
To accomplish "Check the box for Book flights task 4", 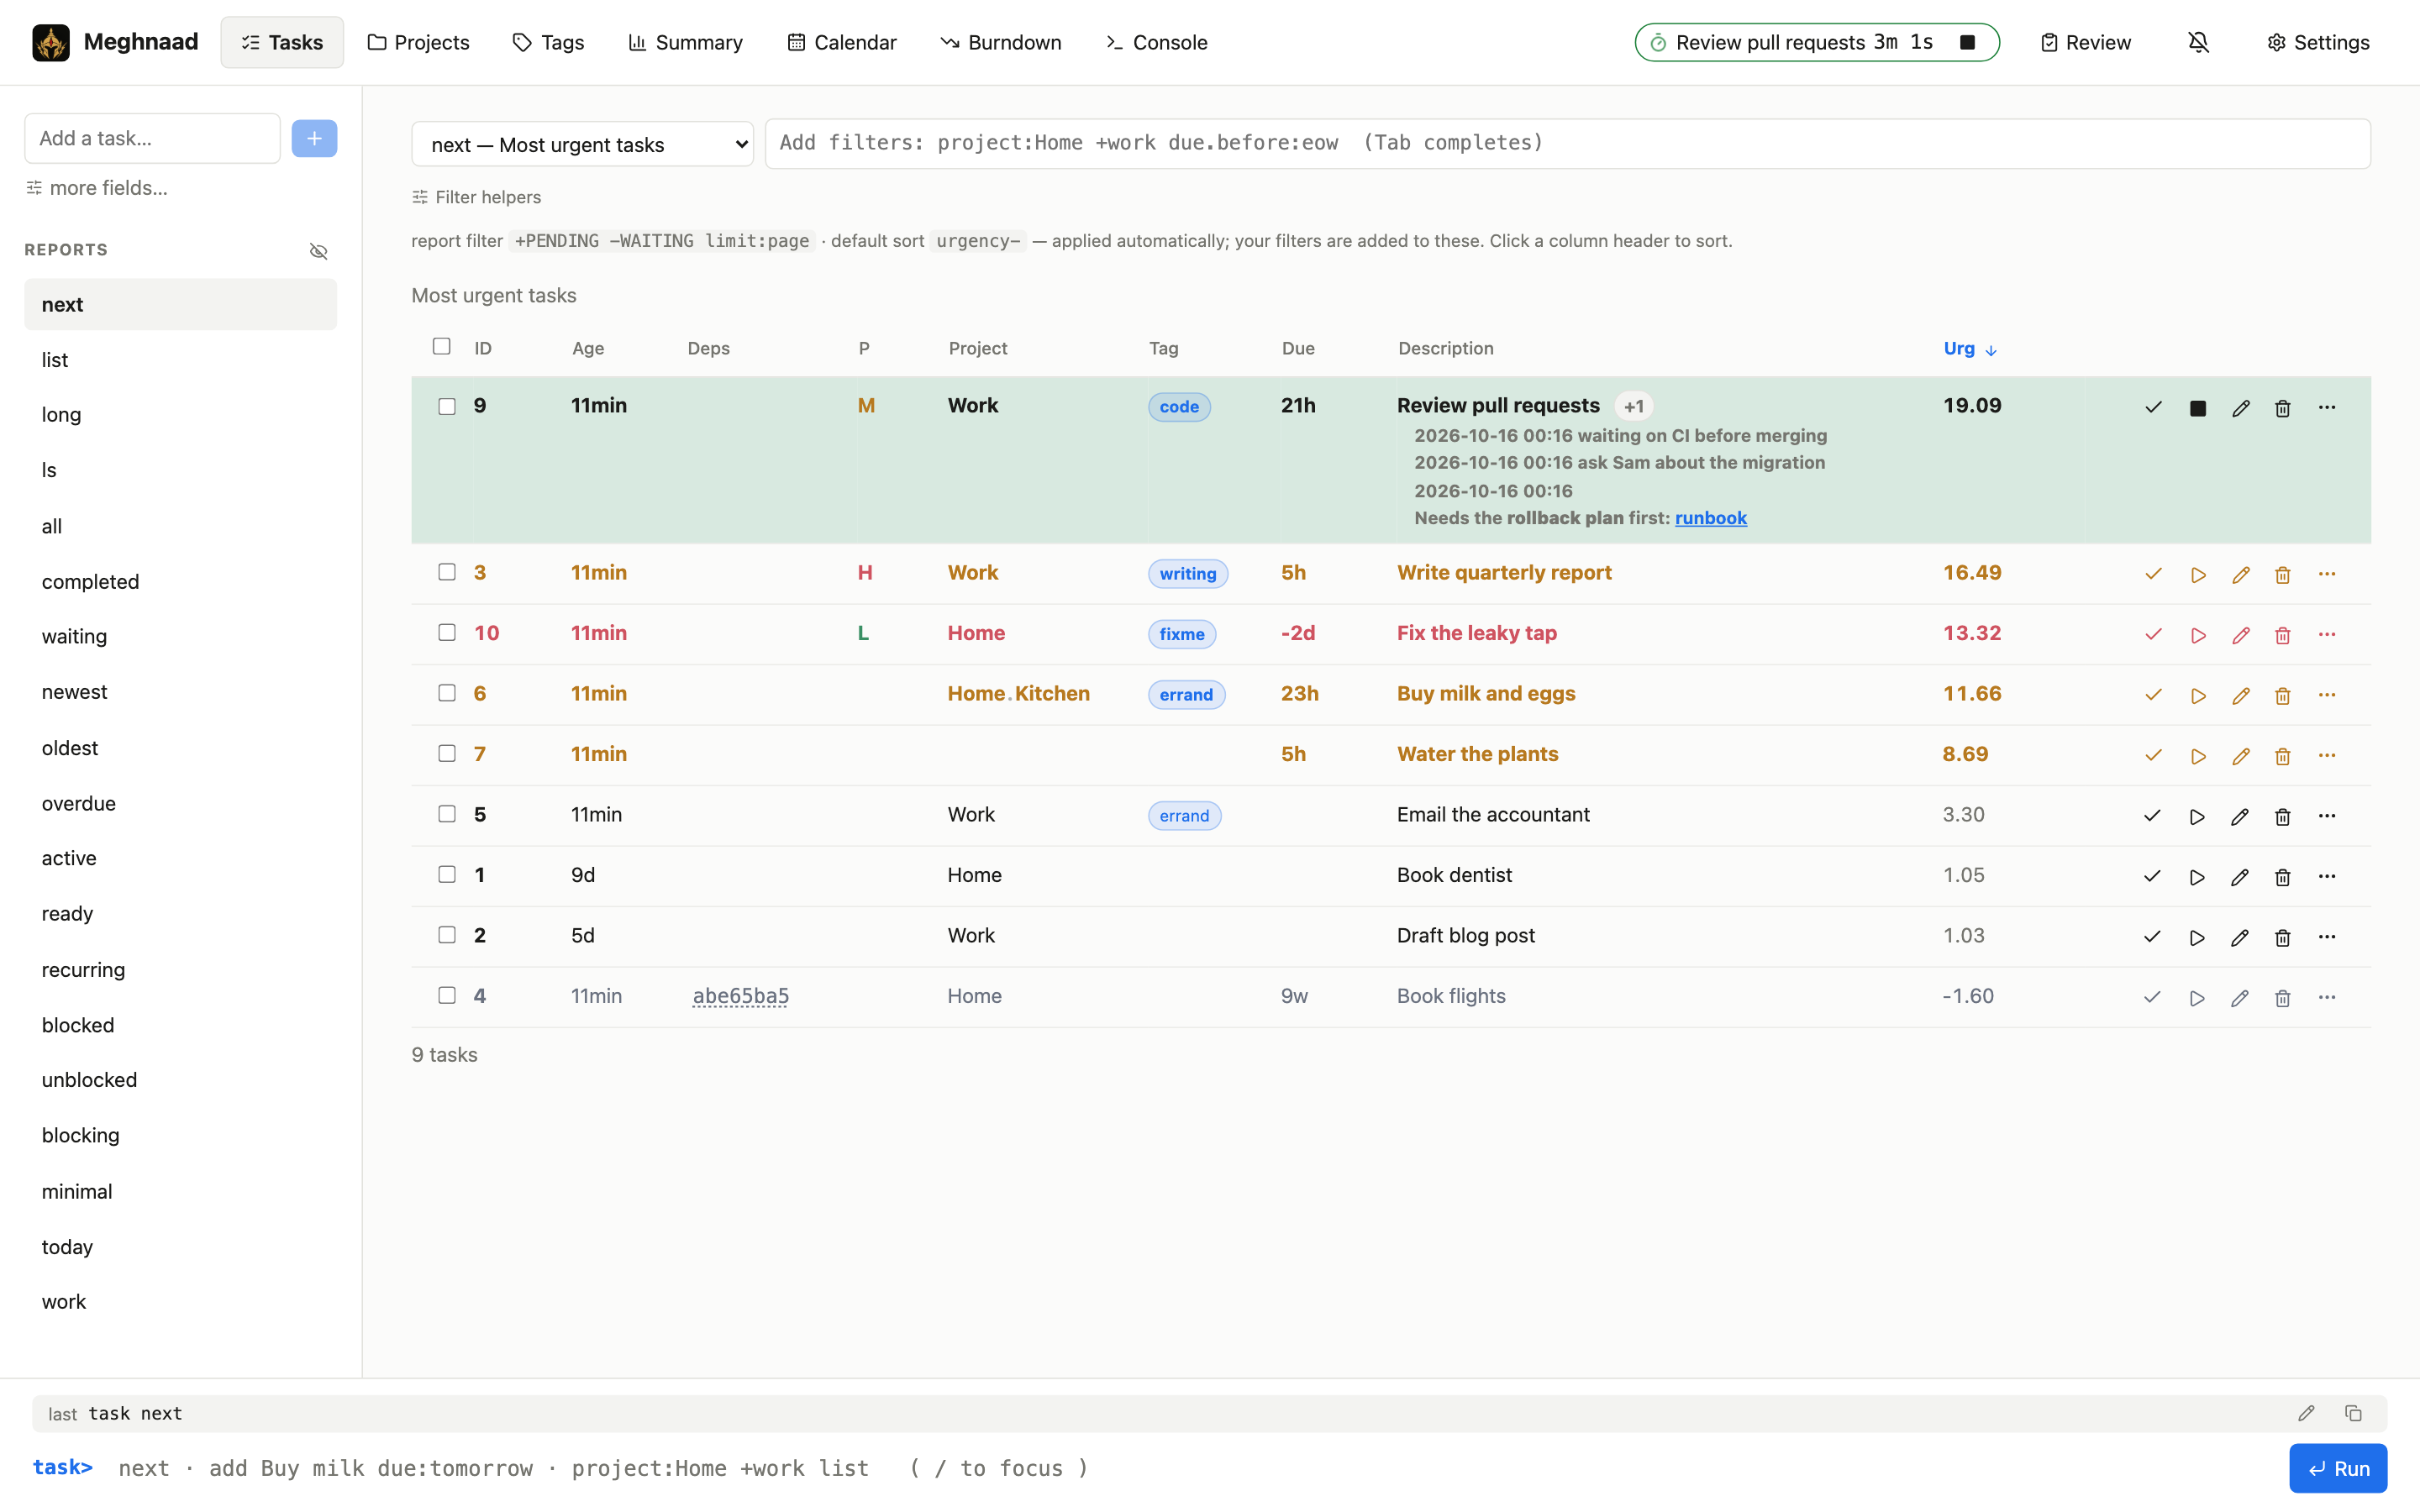I will tap(447, 995).
